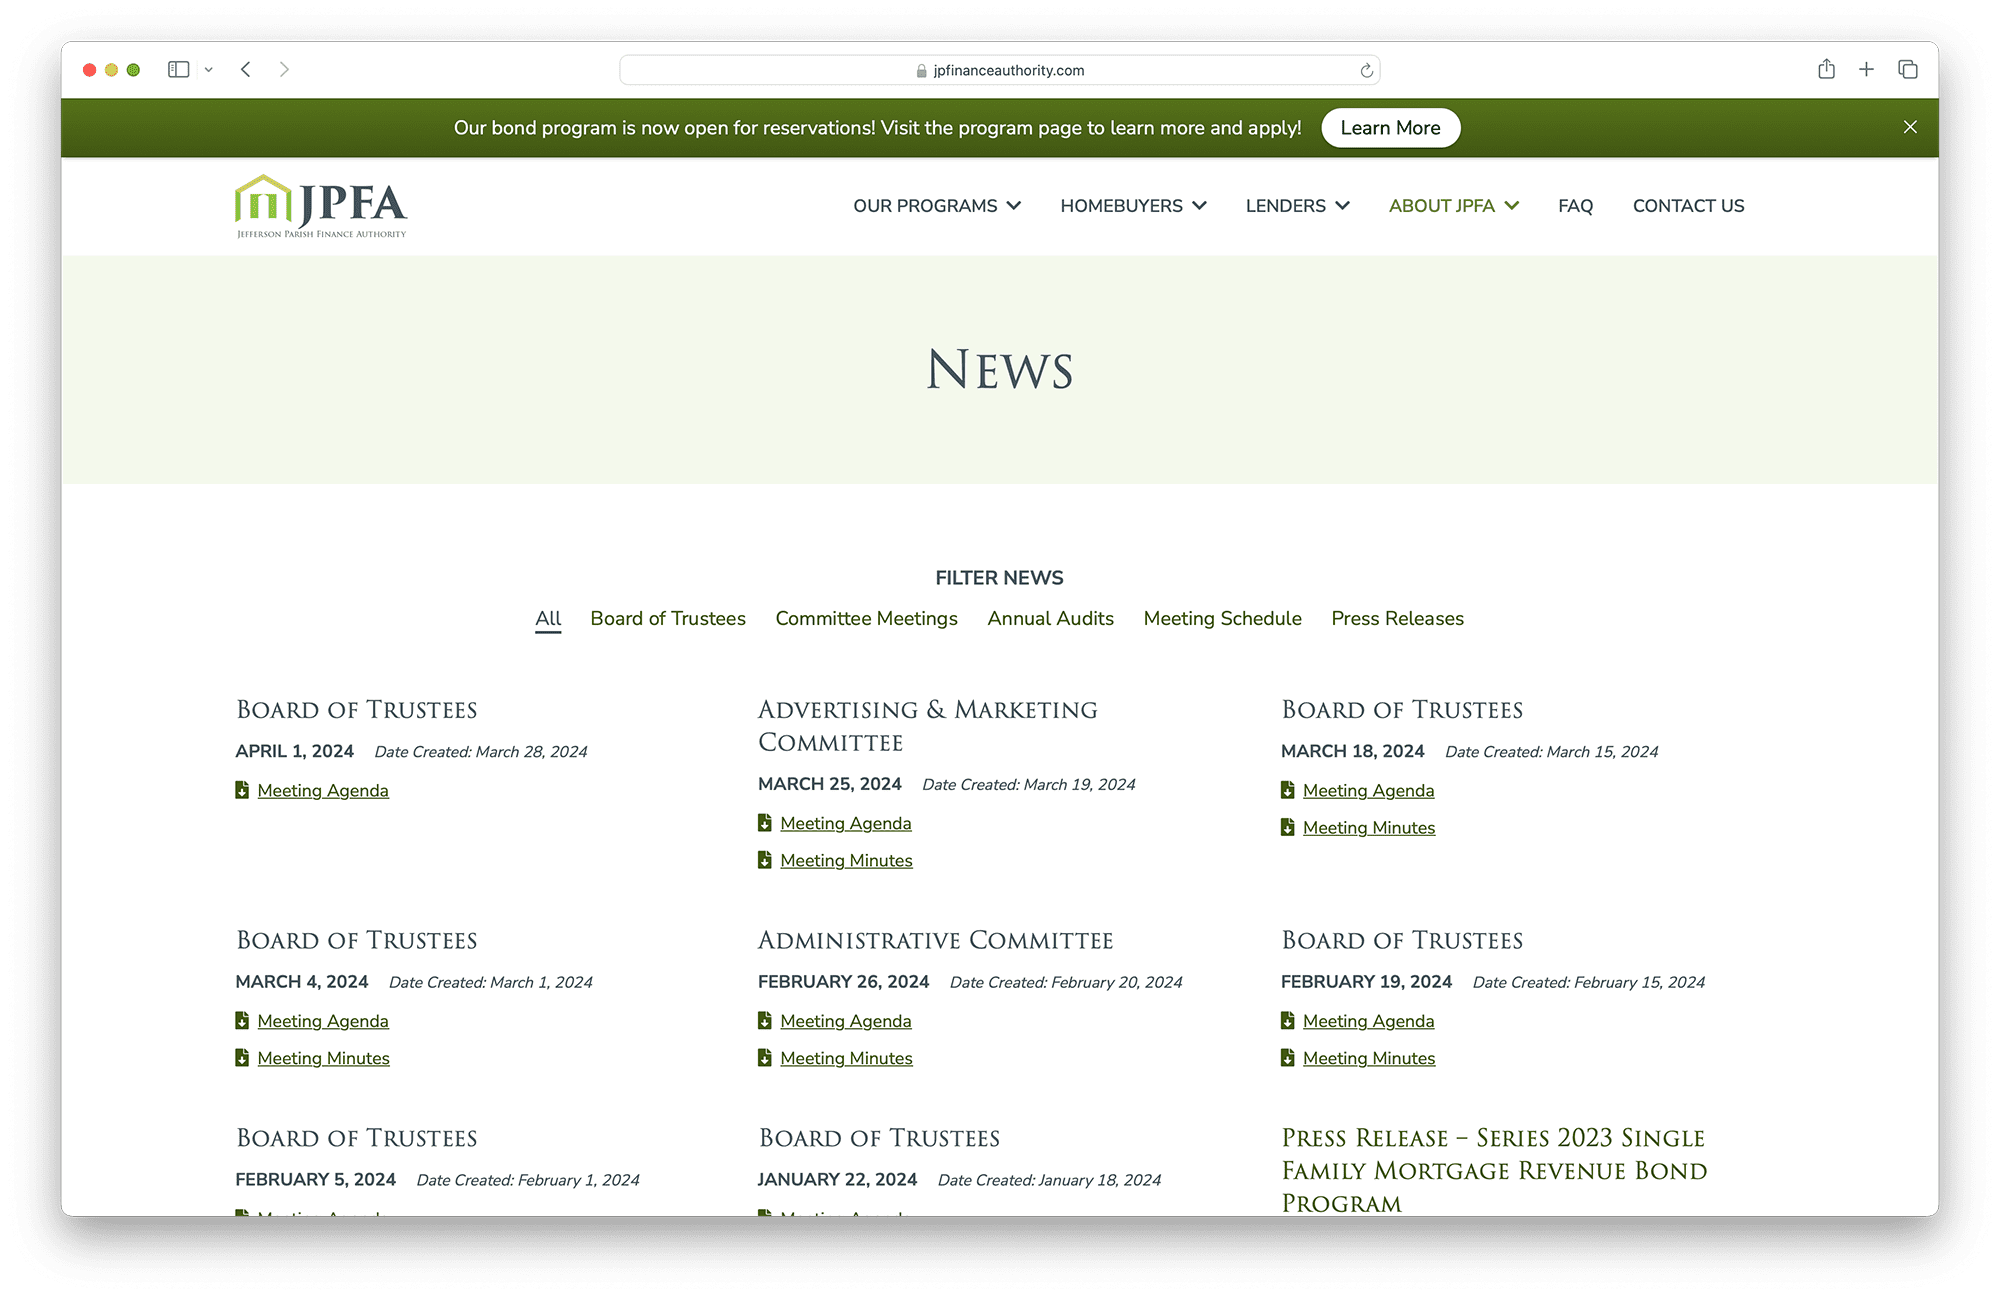Open February 26, 2024 Meeting Minutes link
This screenshot has height=1297, width=2000.
(x=846, y=1059)
